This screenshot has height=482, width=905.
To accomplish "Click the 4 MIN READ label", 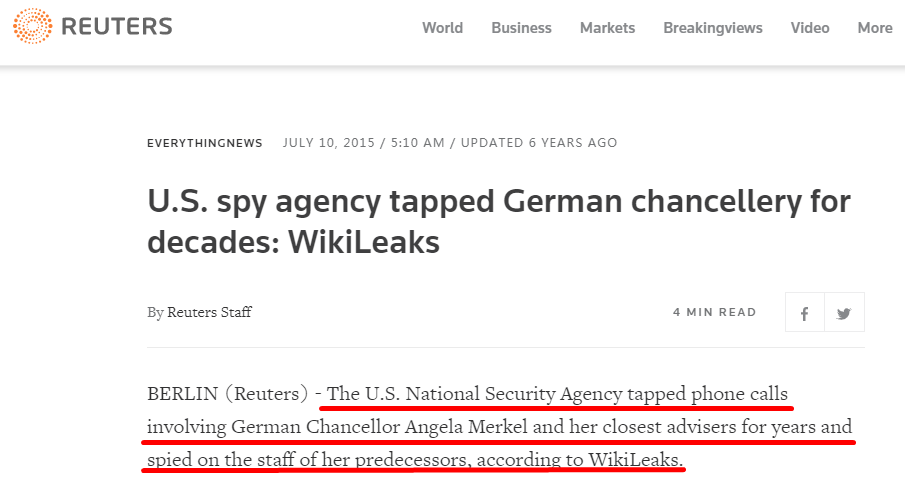I will pos(714,312).
